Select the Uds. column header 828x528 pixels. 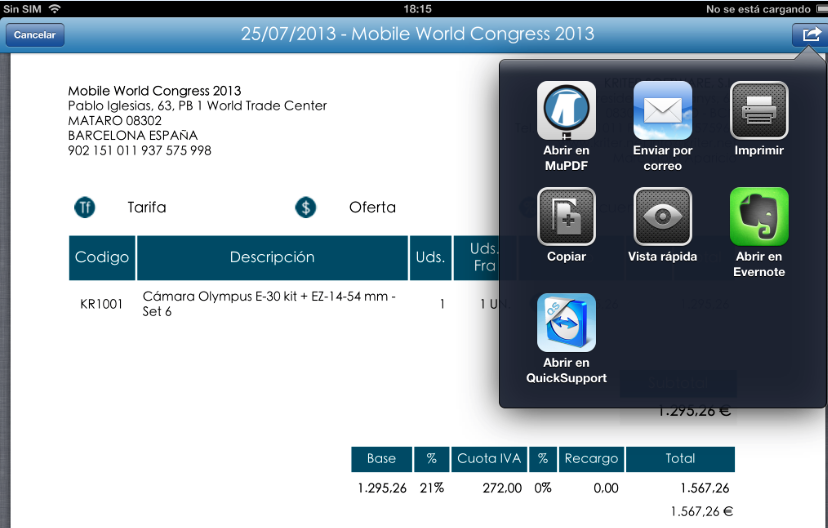pyautogui.click(x=430, y=257)
